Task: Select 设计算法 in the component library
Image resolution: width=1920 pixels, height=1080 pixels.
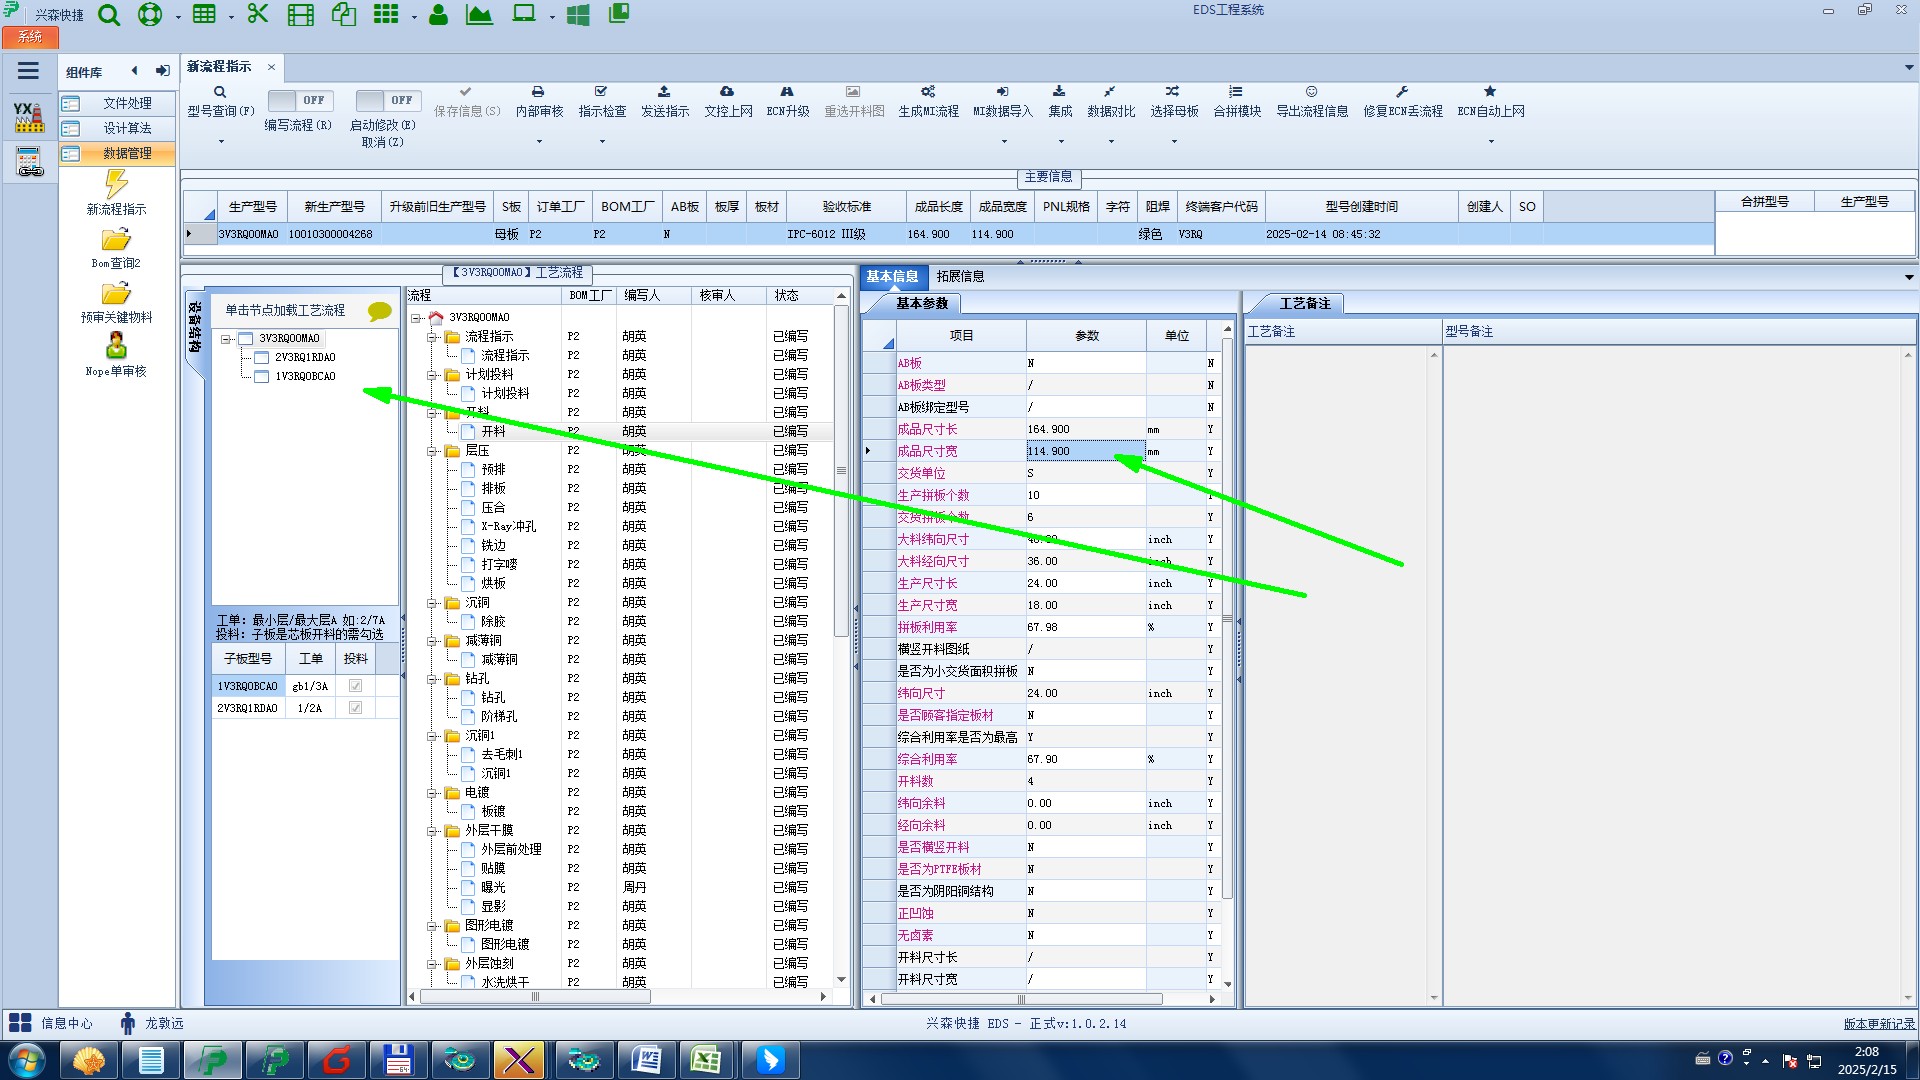Action: tap(127, 128)
